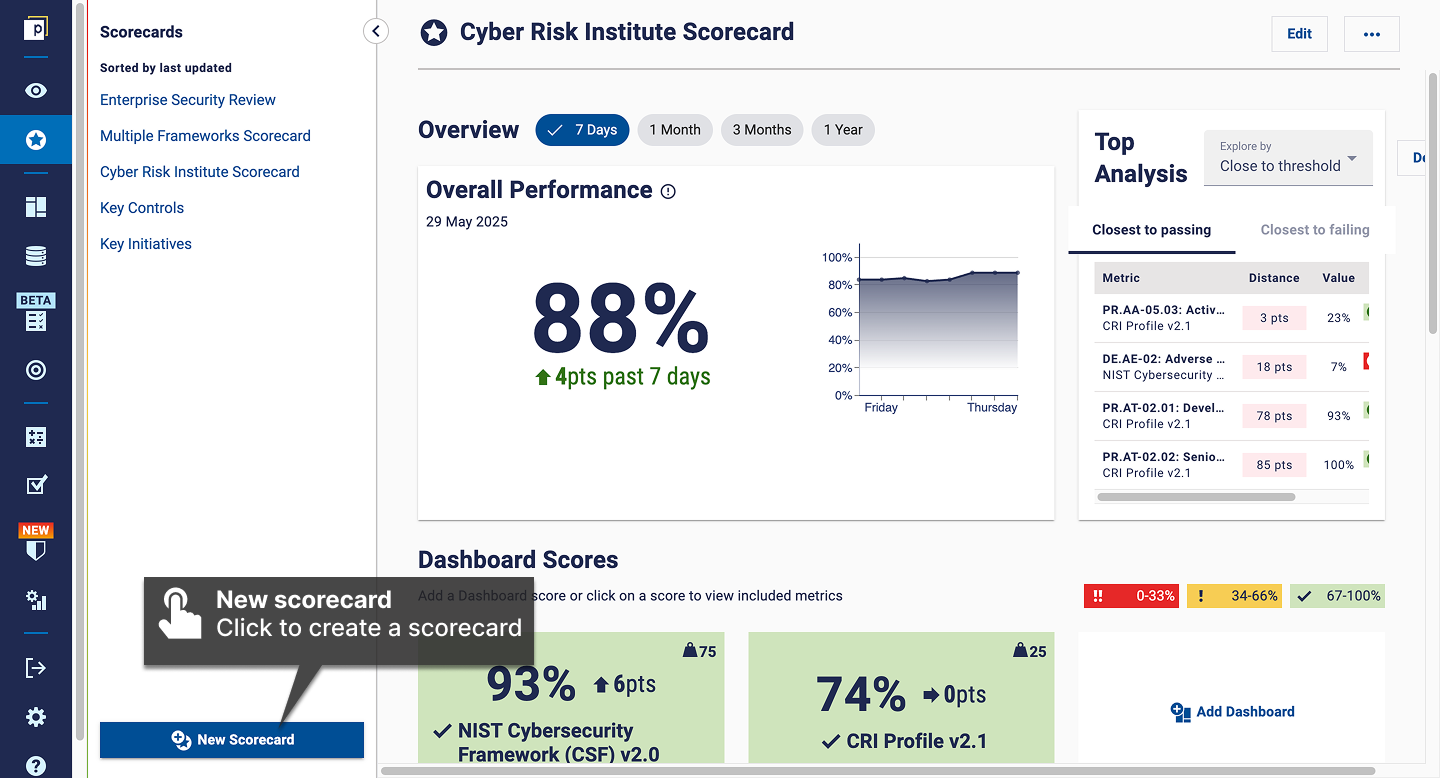Open Key Controls scorecard
This screenshot has width=1440, height=778.
coord(142,208)
